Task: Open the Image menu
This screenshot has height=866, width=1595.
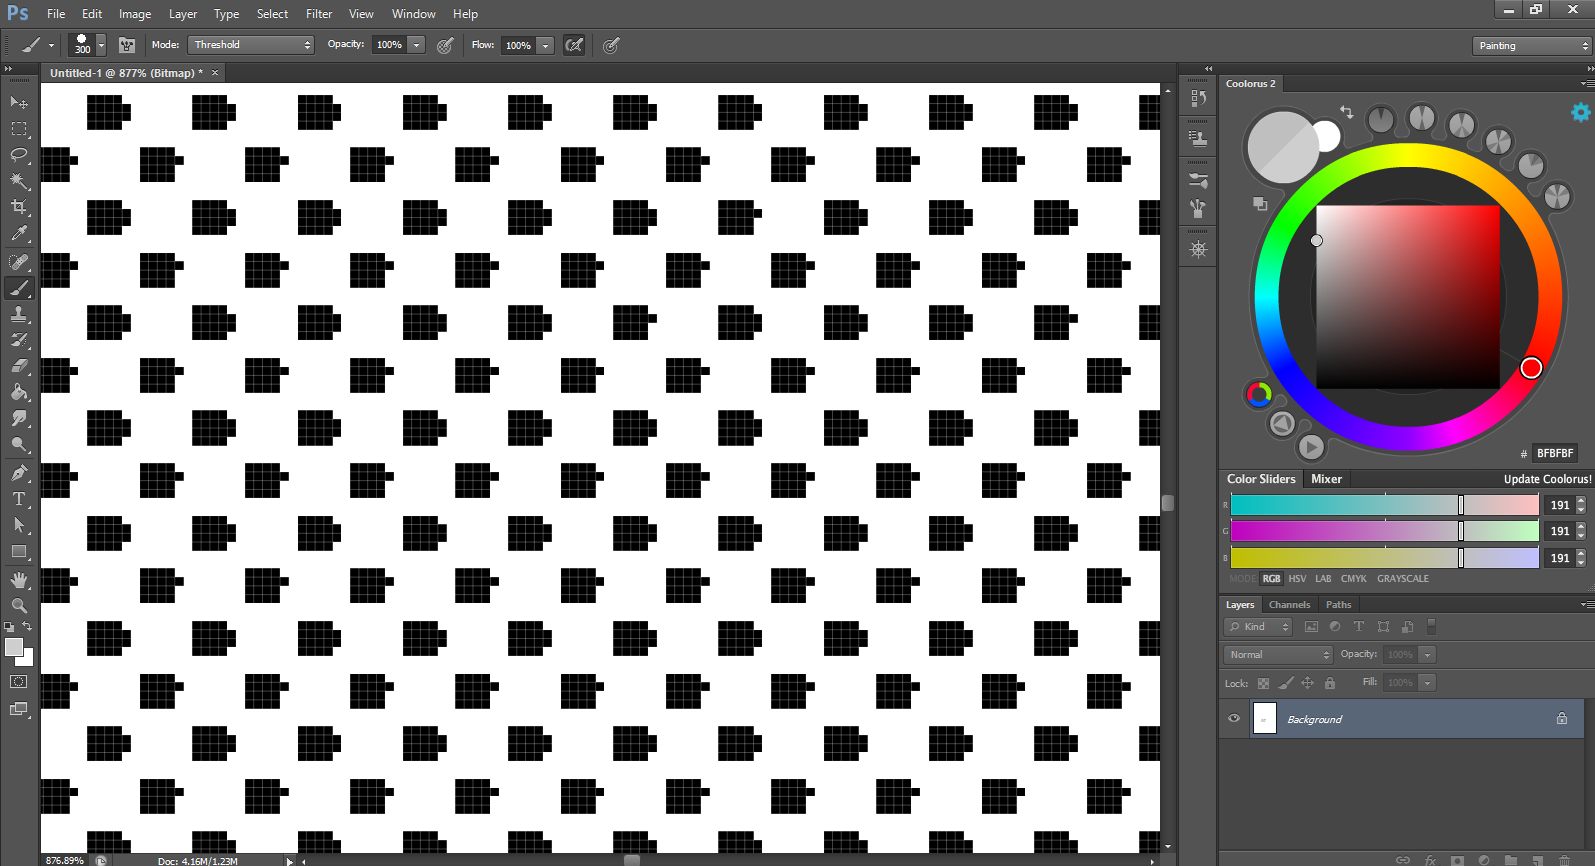Action: tap(135, 14)
